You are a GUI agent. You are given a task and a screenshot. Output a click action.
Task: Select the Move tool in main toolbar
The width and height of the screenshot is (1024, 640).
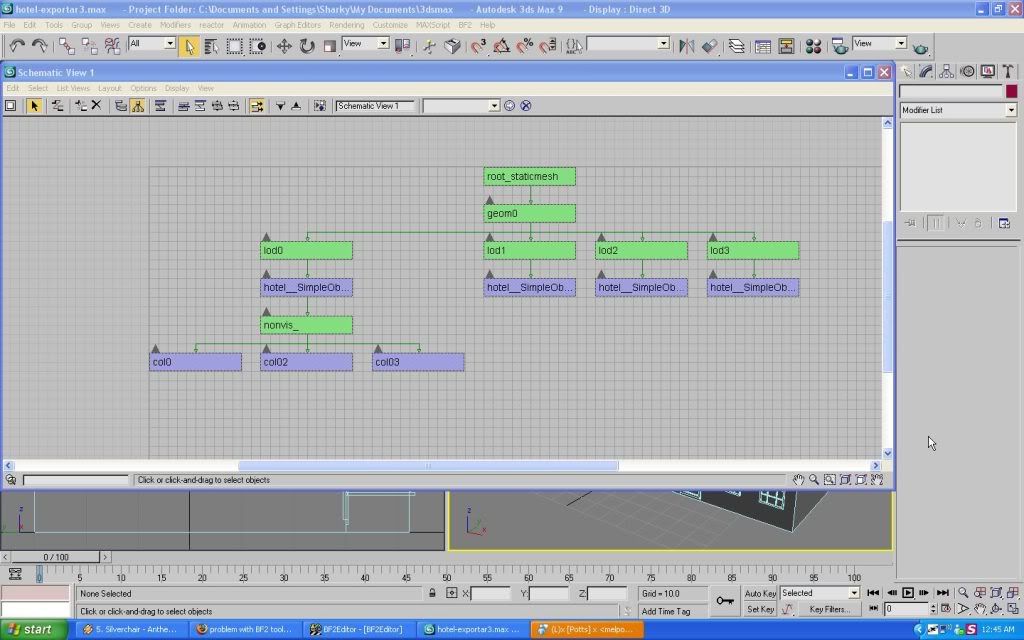pos(284,46)
